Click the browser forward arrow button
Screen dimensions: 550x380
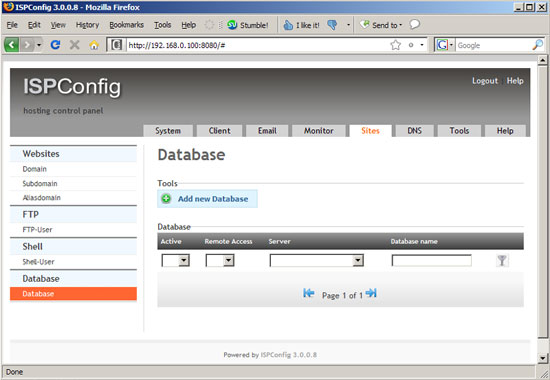coord(27,45)
